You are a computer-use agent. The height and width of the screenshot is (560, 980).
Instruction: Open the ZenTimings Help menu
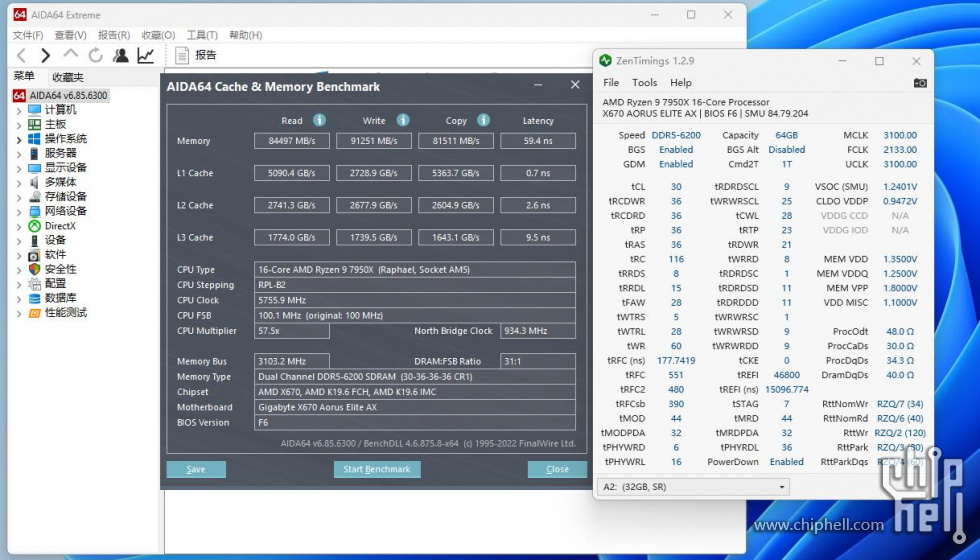coord(681,82)
